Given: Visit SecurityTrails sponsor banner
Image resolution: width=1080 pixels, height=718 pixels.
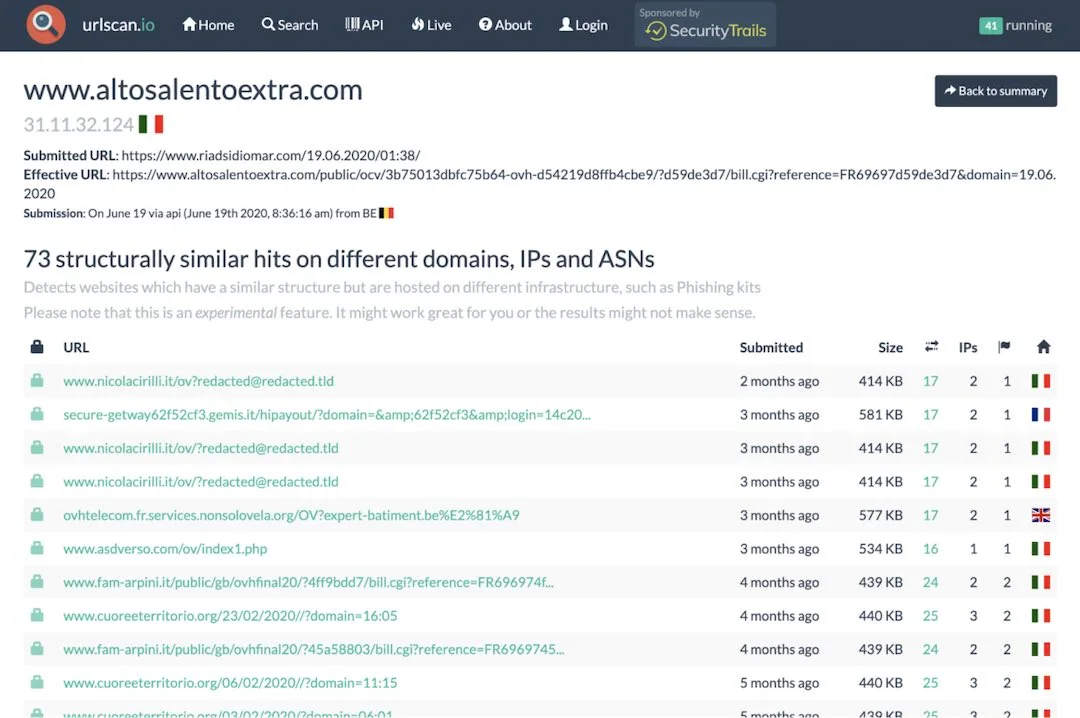Looking at the screenshot, I should (705, 25).
